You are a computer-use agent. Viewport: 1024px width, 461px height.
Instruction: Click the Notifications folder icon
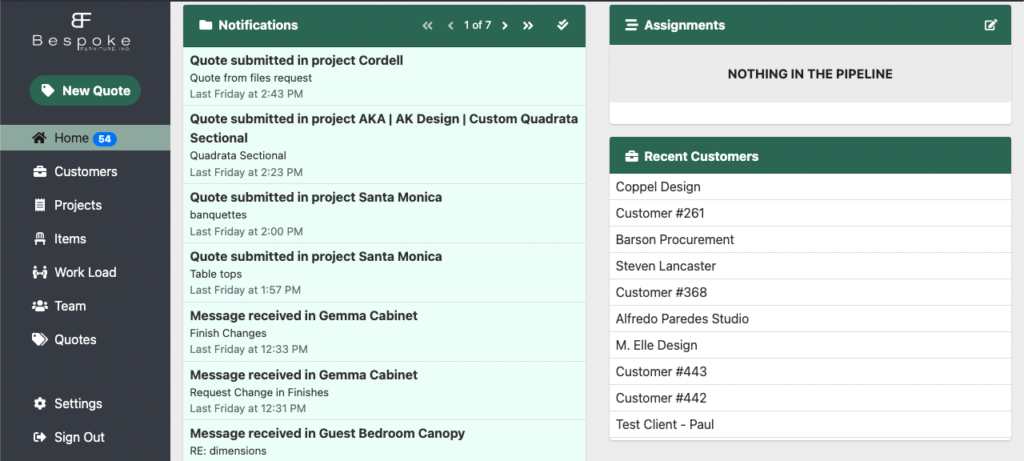pyautogui.click(x=206, y=25)
